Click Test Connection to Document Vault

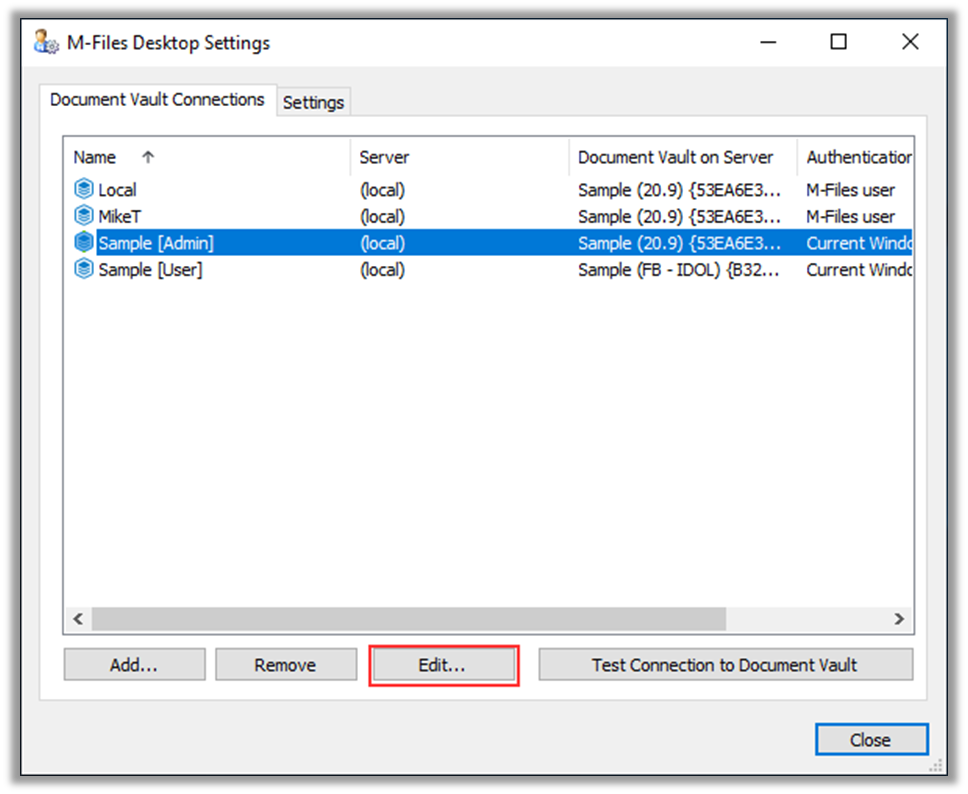pyautogui.click(x=725, y=664)
